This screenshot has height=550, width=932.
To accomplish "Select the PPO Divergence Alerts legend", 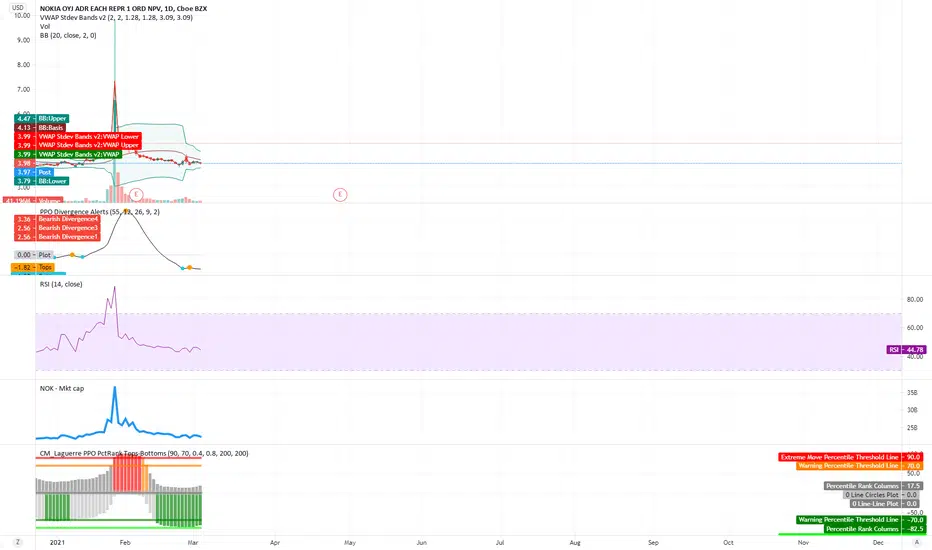I will 99,212.
